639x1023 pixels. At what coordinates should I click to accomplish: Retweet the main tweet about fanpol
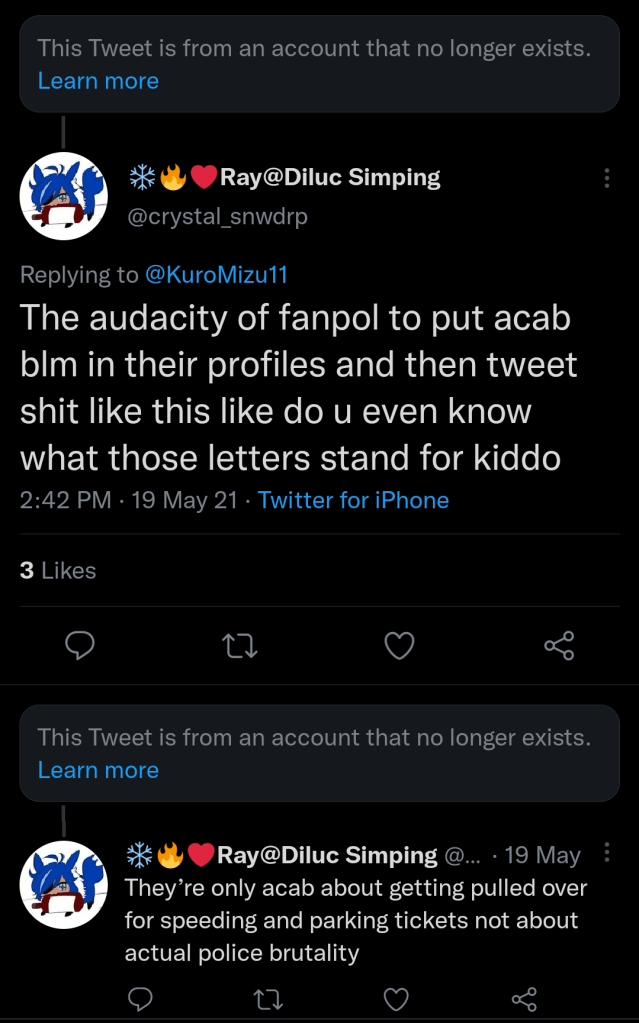coord(240,647)
